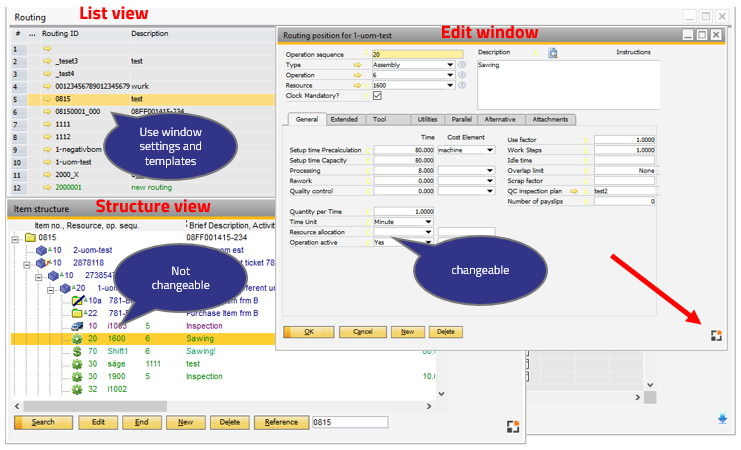Image resolution: width=741 pixels, height=450 pixels.
Task: Open the Attachments tab
Action: pos(550,119)
